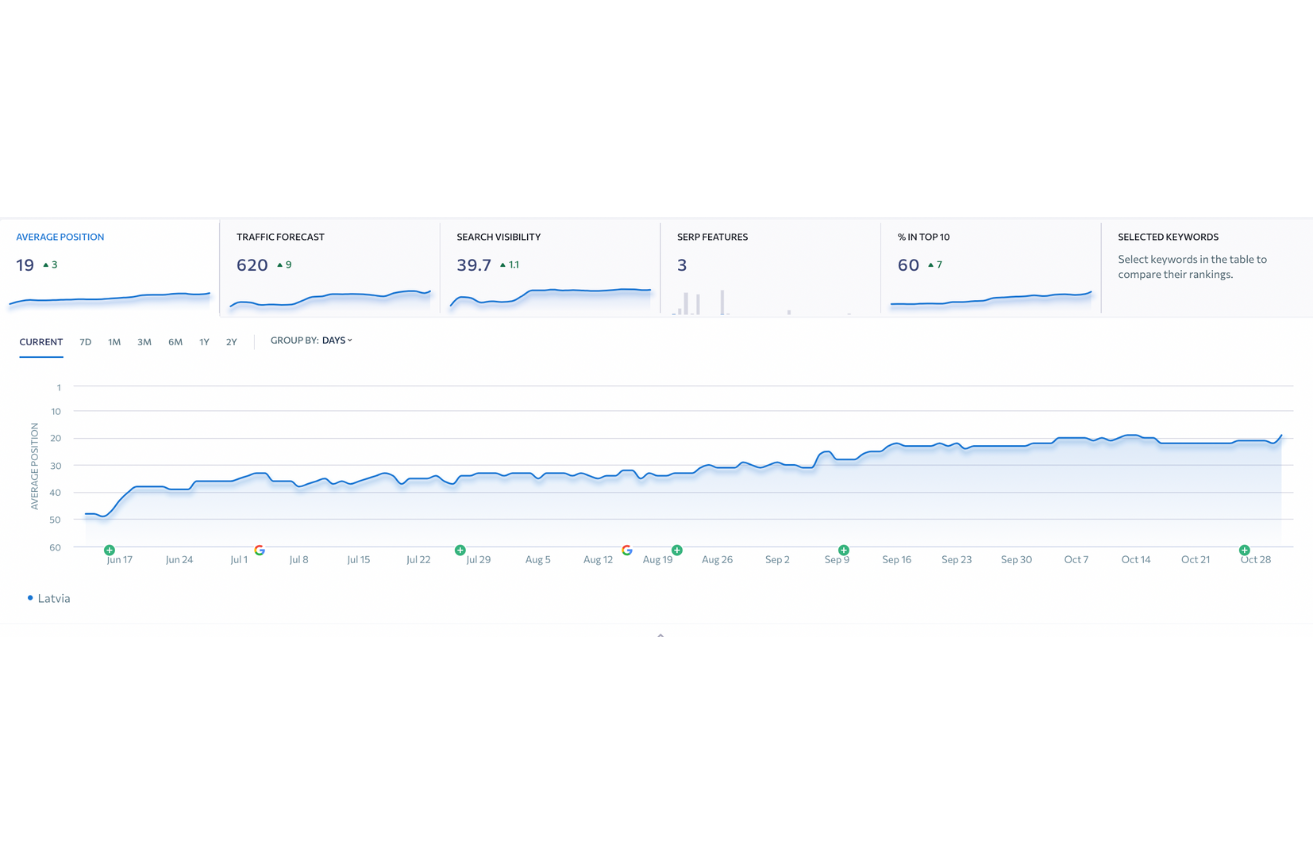Switch to the Current time range
1313x854 pixels.
click(x=41, y=342)
